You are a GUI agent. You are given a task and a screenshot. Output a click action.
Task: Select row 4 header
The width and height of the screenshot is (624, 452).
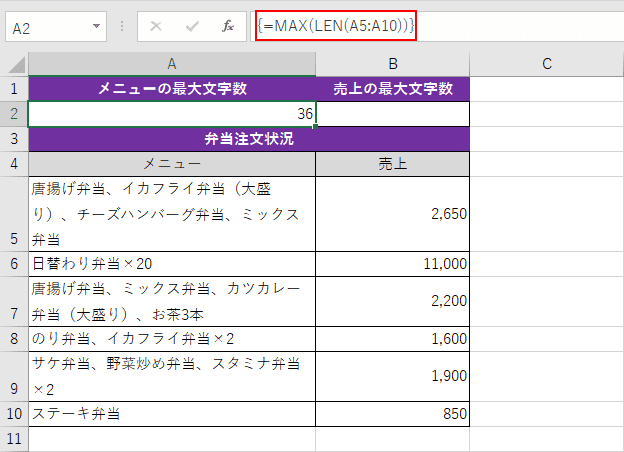click(x=14, y=164)
